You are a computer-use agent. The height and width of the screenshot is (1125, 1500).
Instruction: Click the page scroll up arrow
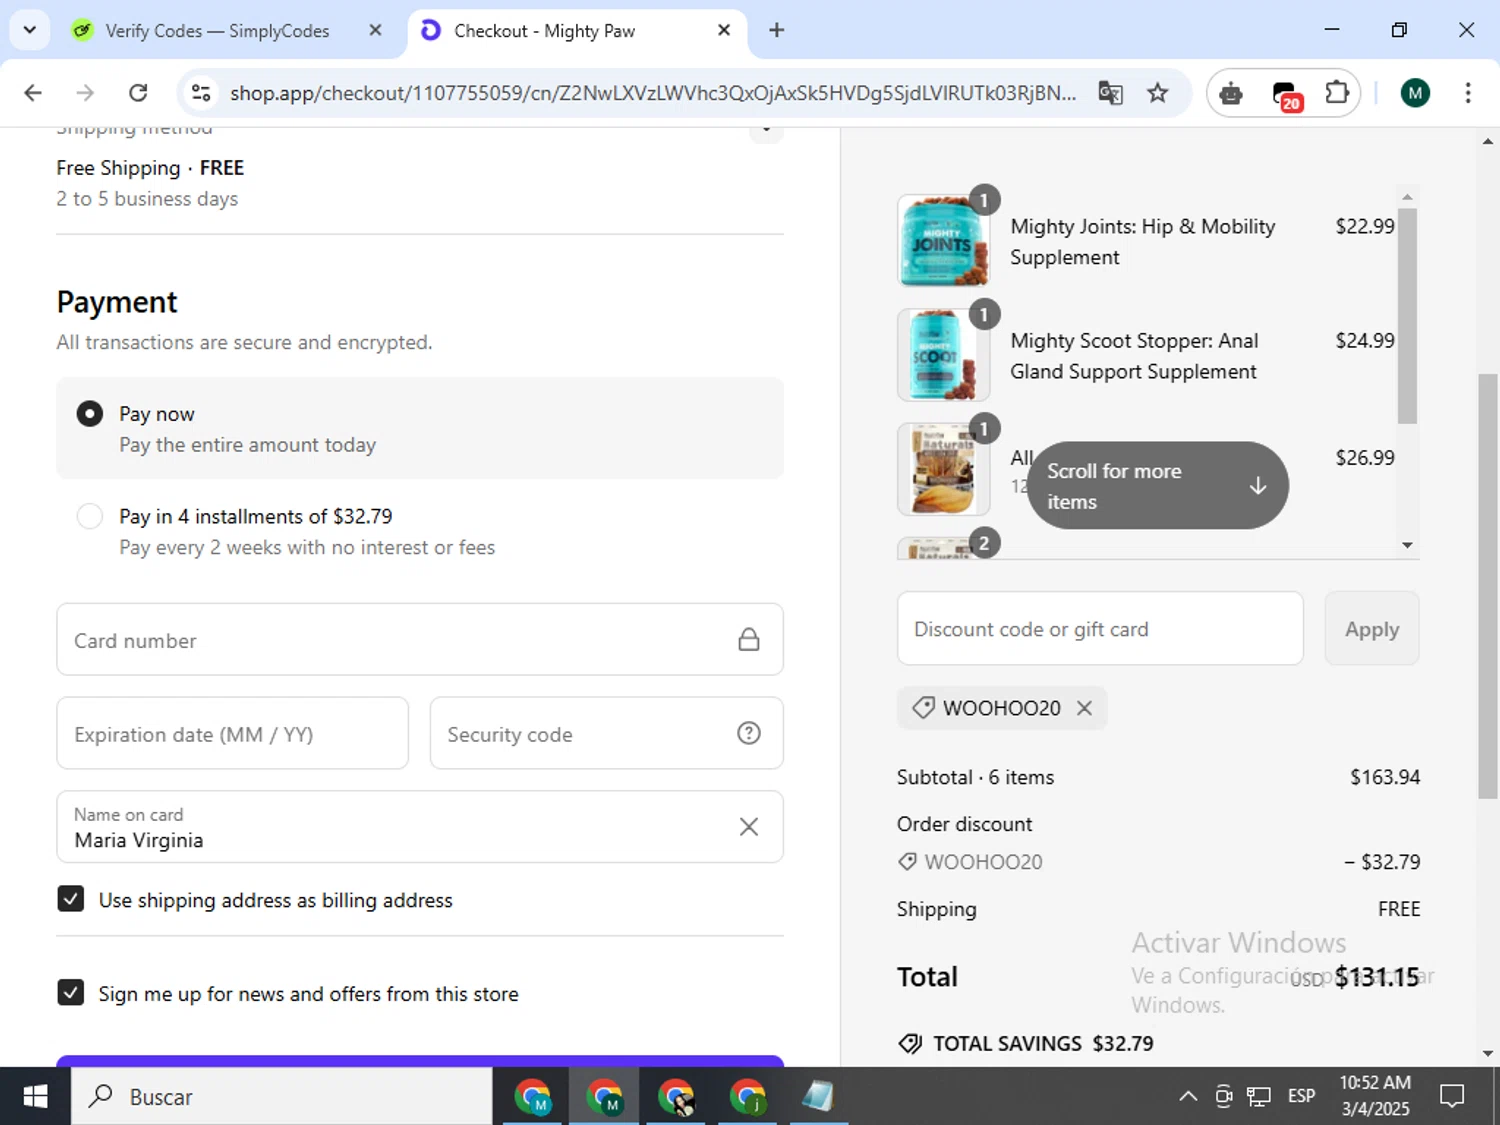(1488, 142)
